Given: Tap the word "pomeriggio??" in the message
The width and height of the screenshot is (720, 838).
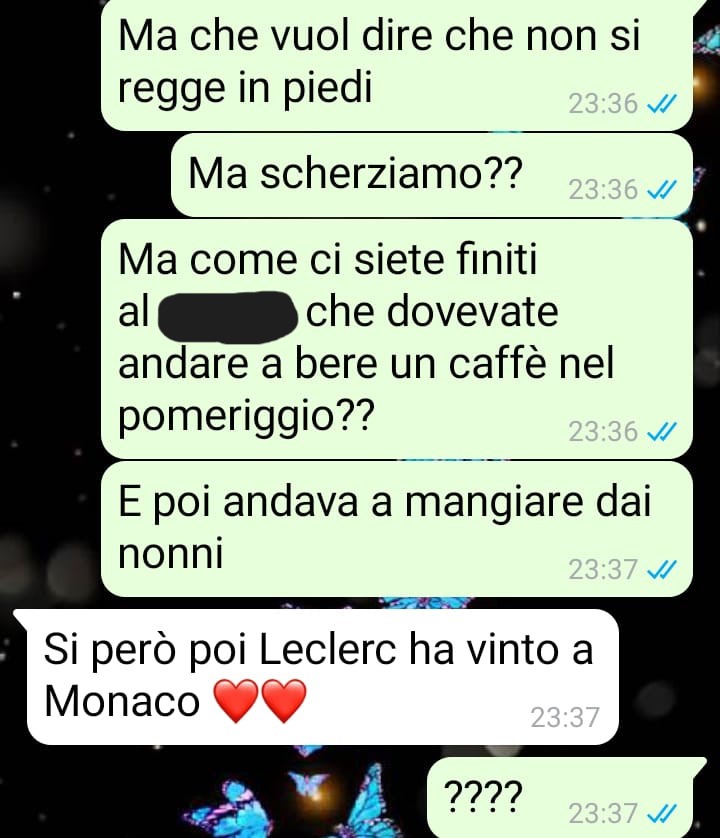Looking at the screenshot, I should (244, 417).
